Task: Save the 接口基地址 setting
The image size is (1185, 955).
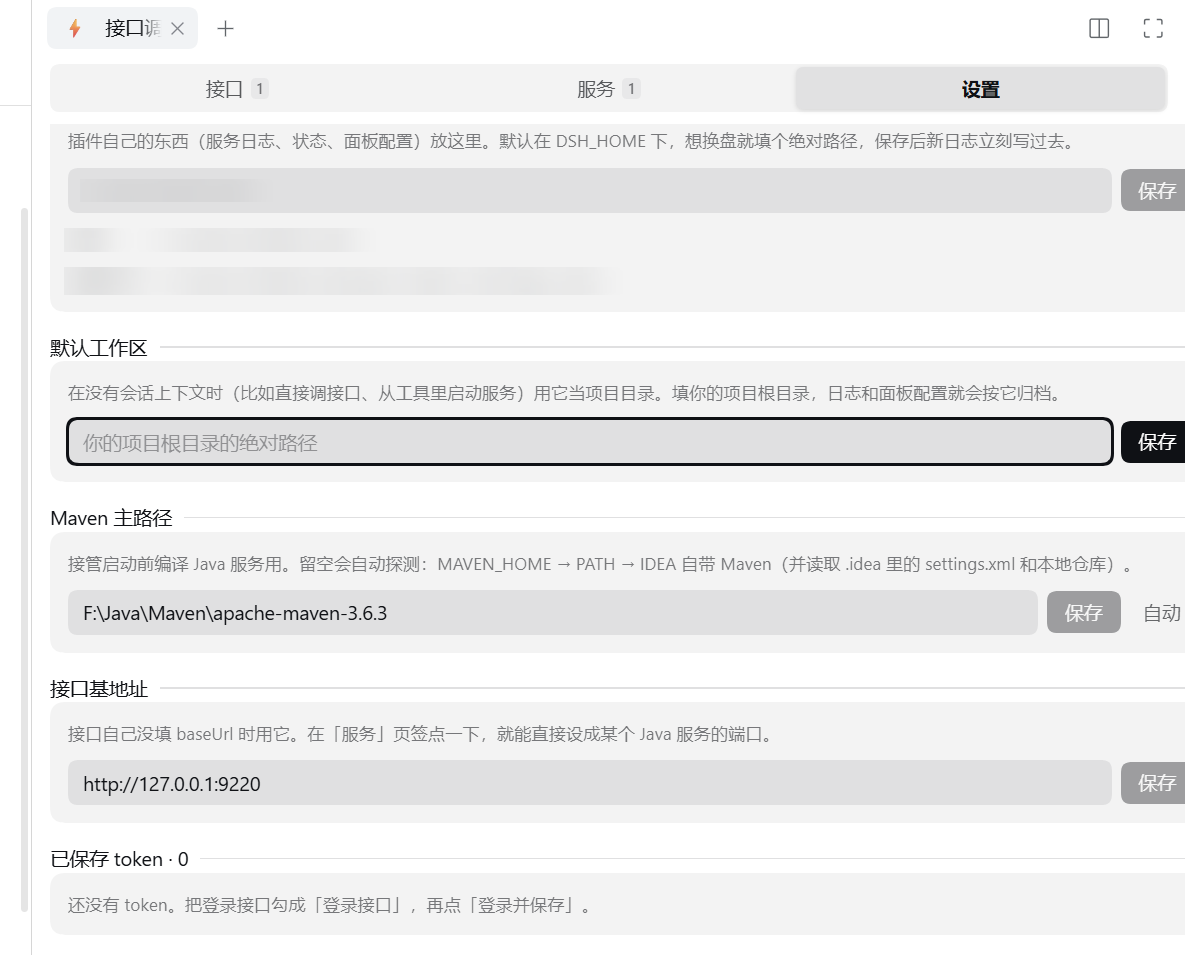Action: (1154, 783)
